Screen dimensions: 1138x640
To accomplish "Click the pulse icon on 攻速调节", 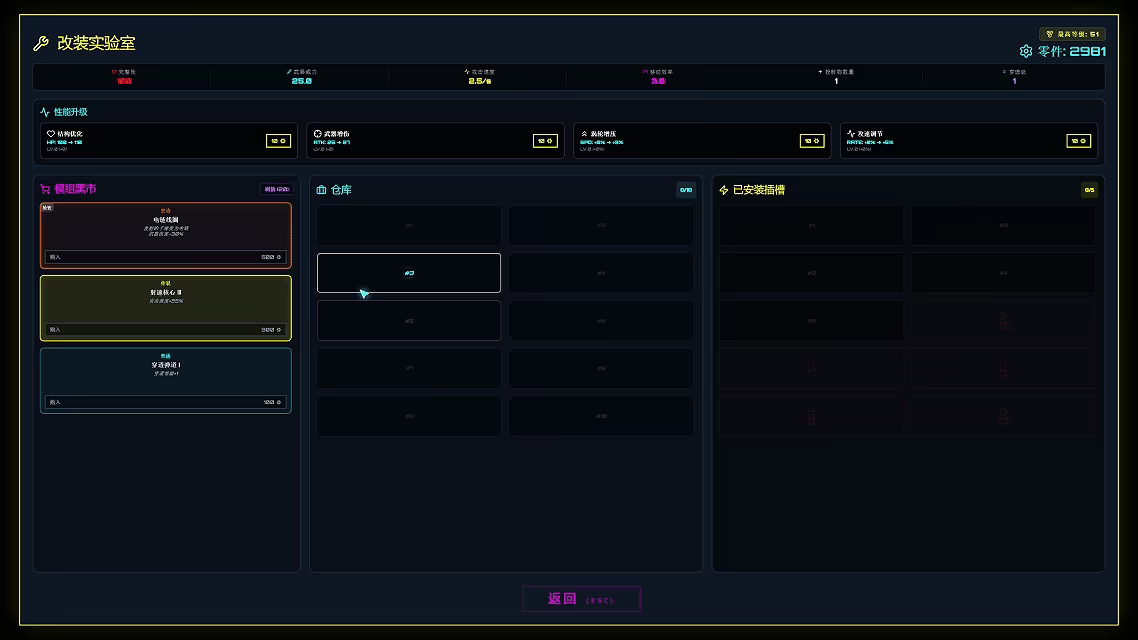I will tap(851, 134).
